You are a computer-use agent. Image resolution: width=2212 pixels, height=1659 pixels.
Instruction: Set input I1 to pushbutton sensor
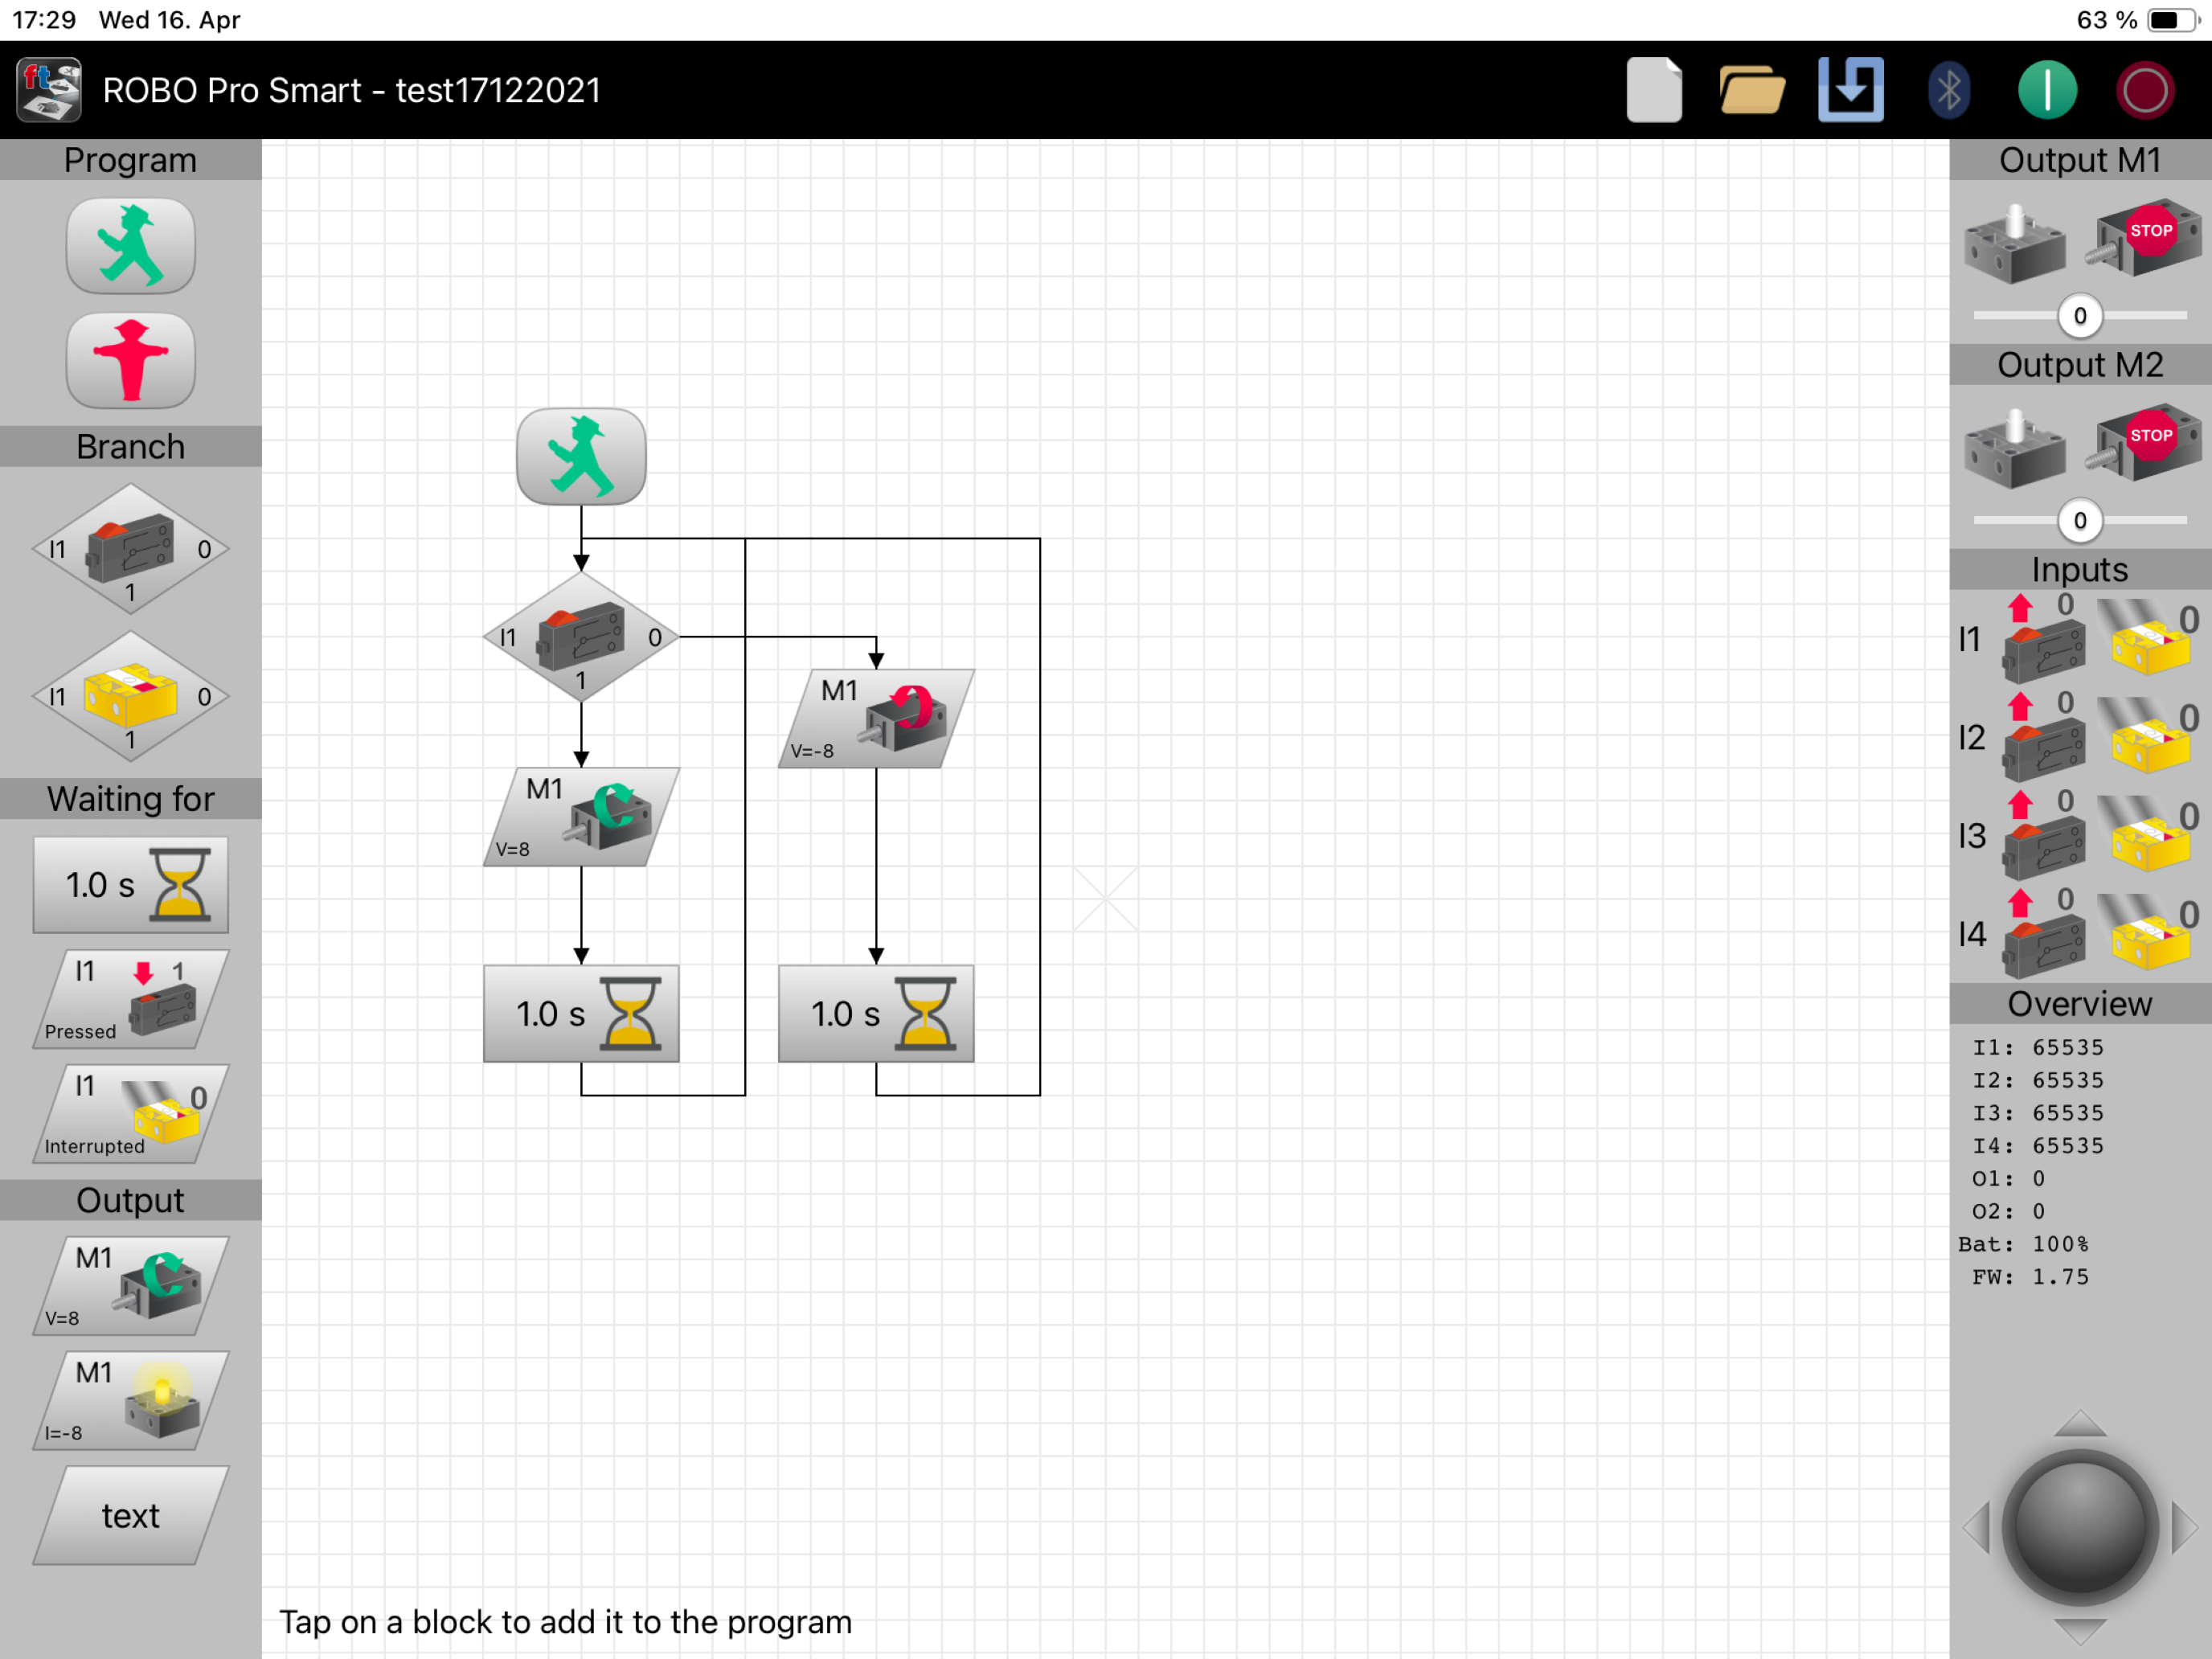point(2044,638)
